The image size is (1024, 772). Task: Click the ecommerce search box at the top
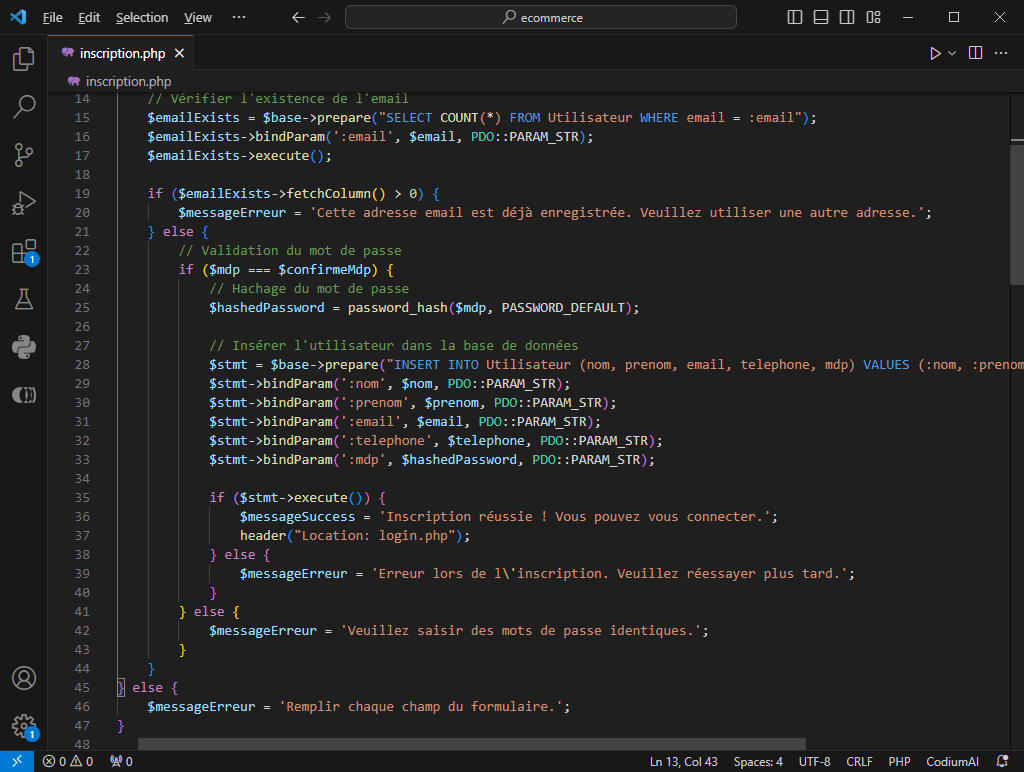540,17
